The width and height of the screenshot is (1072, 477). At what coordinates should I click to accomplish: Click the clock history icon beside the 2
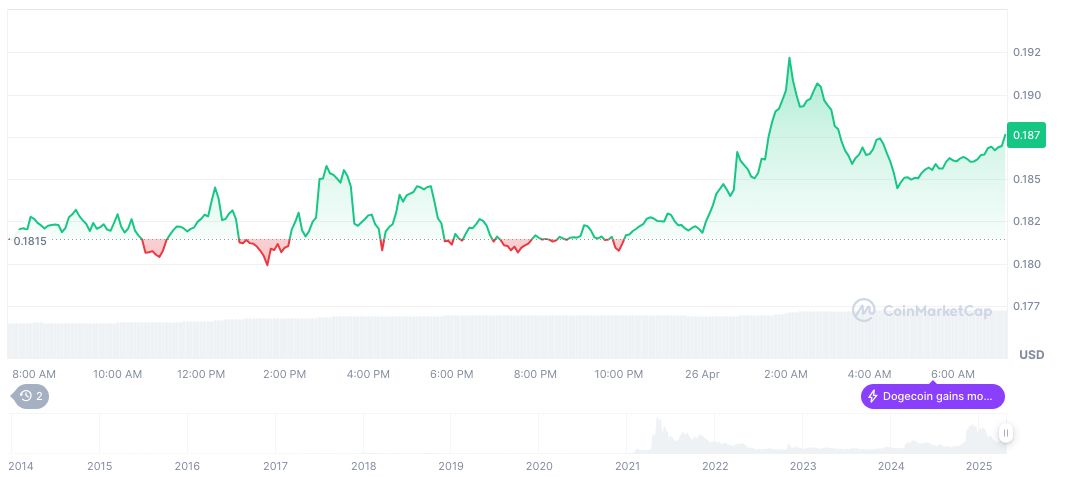[25, 396]
